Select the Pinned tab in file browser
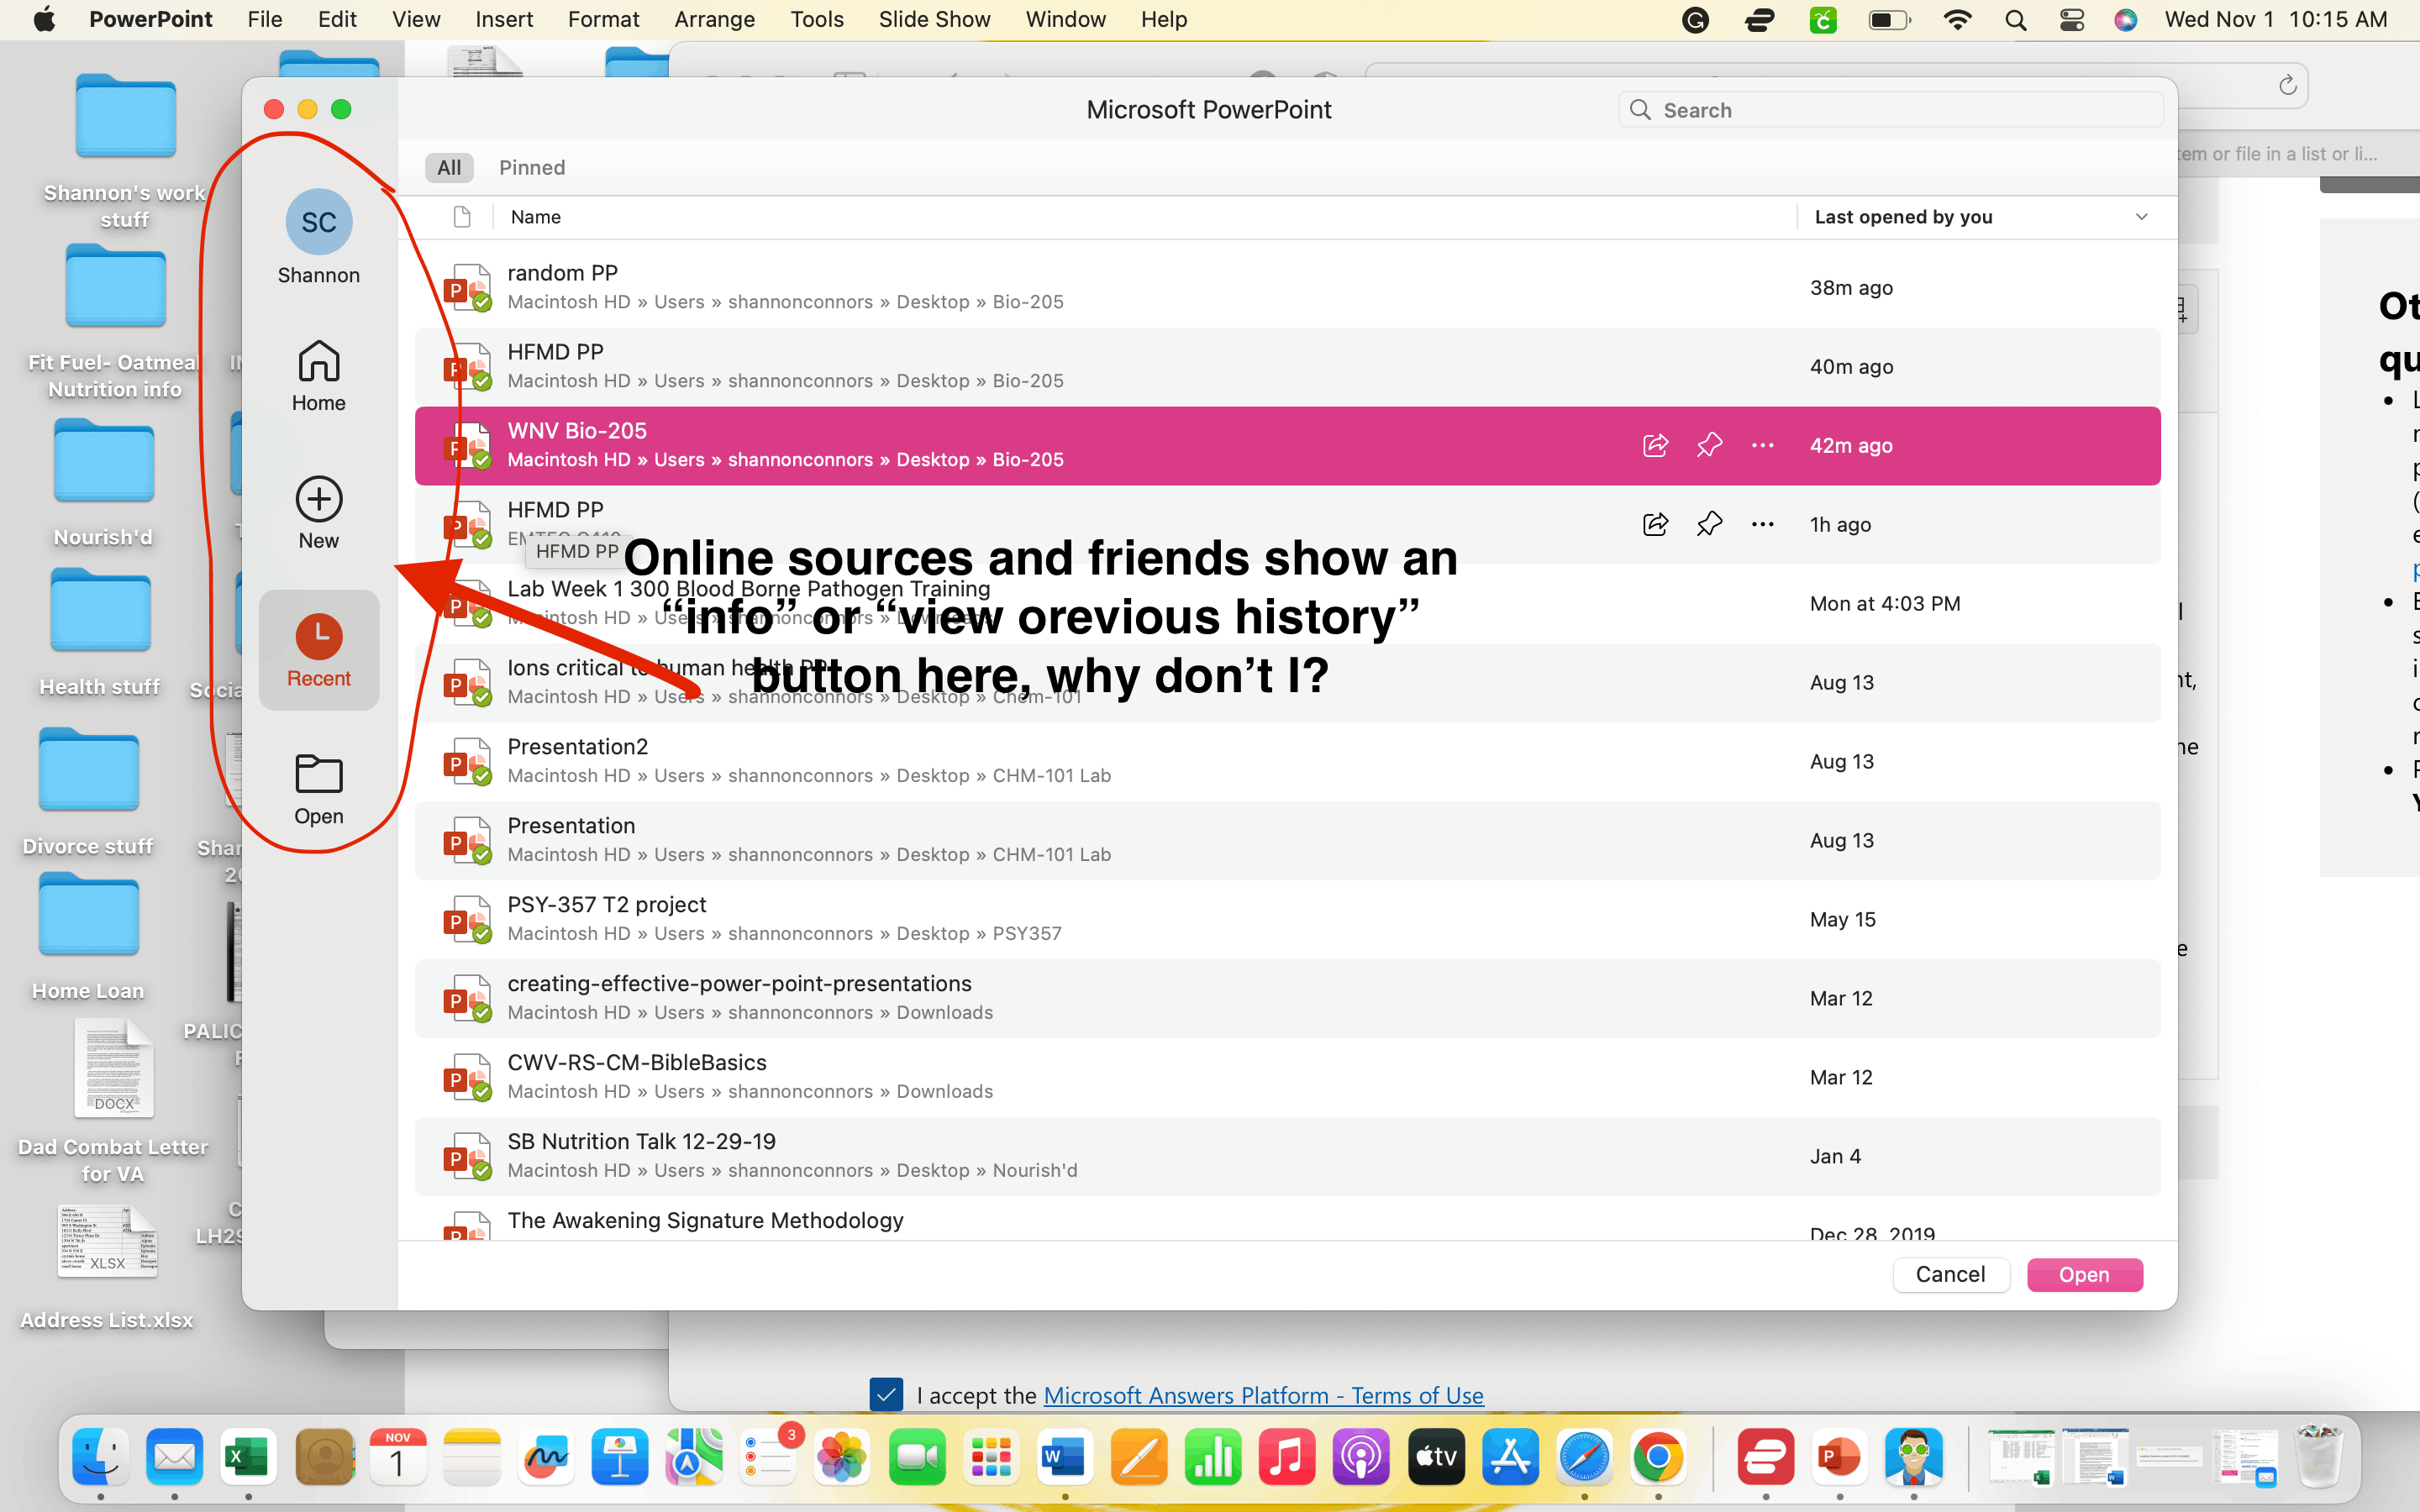Viewport: 2420px width, 1512px height. [x=533, y=165]
